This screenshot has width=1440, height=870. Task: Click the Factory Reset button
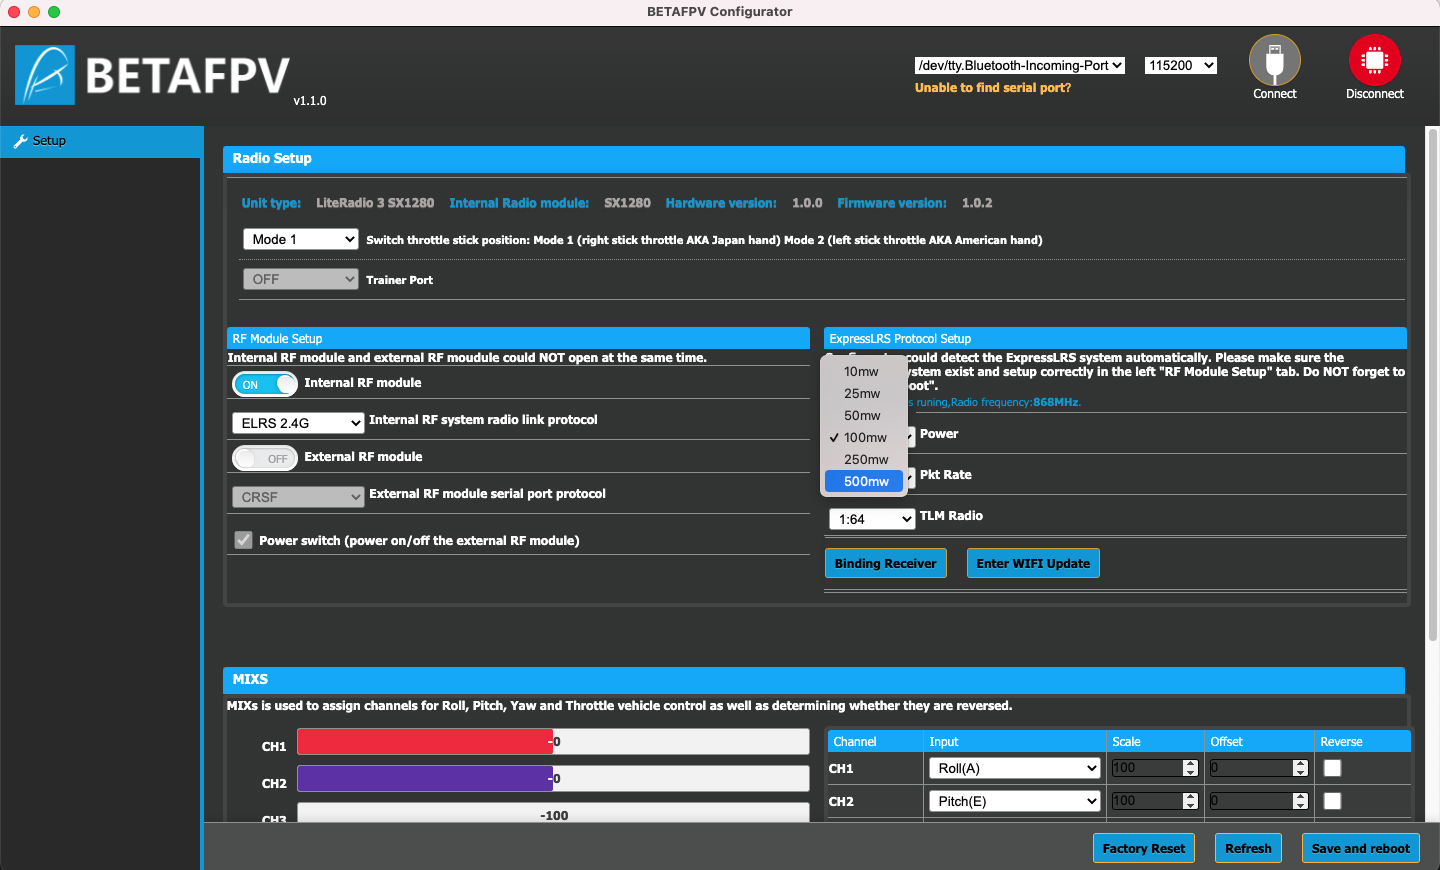(1143, 848)
